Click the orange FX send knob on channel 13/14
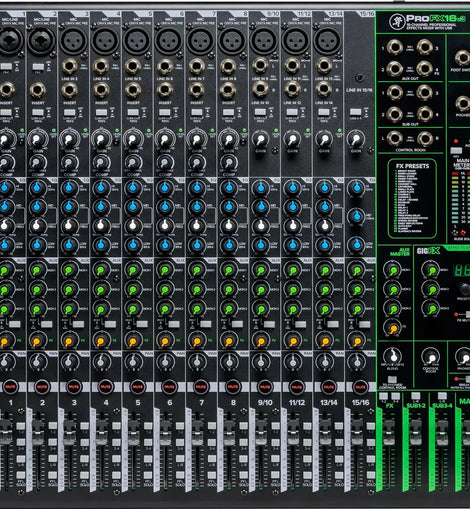The width and height of the screenshot is (470, 509). tap(325, 341)
